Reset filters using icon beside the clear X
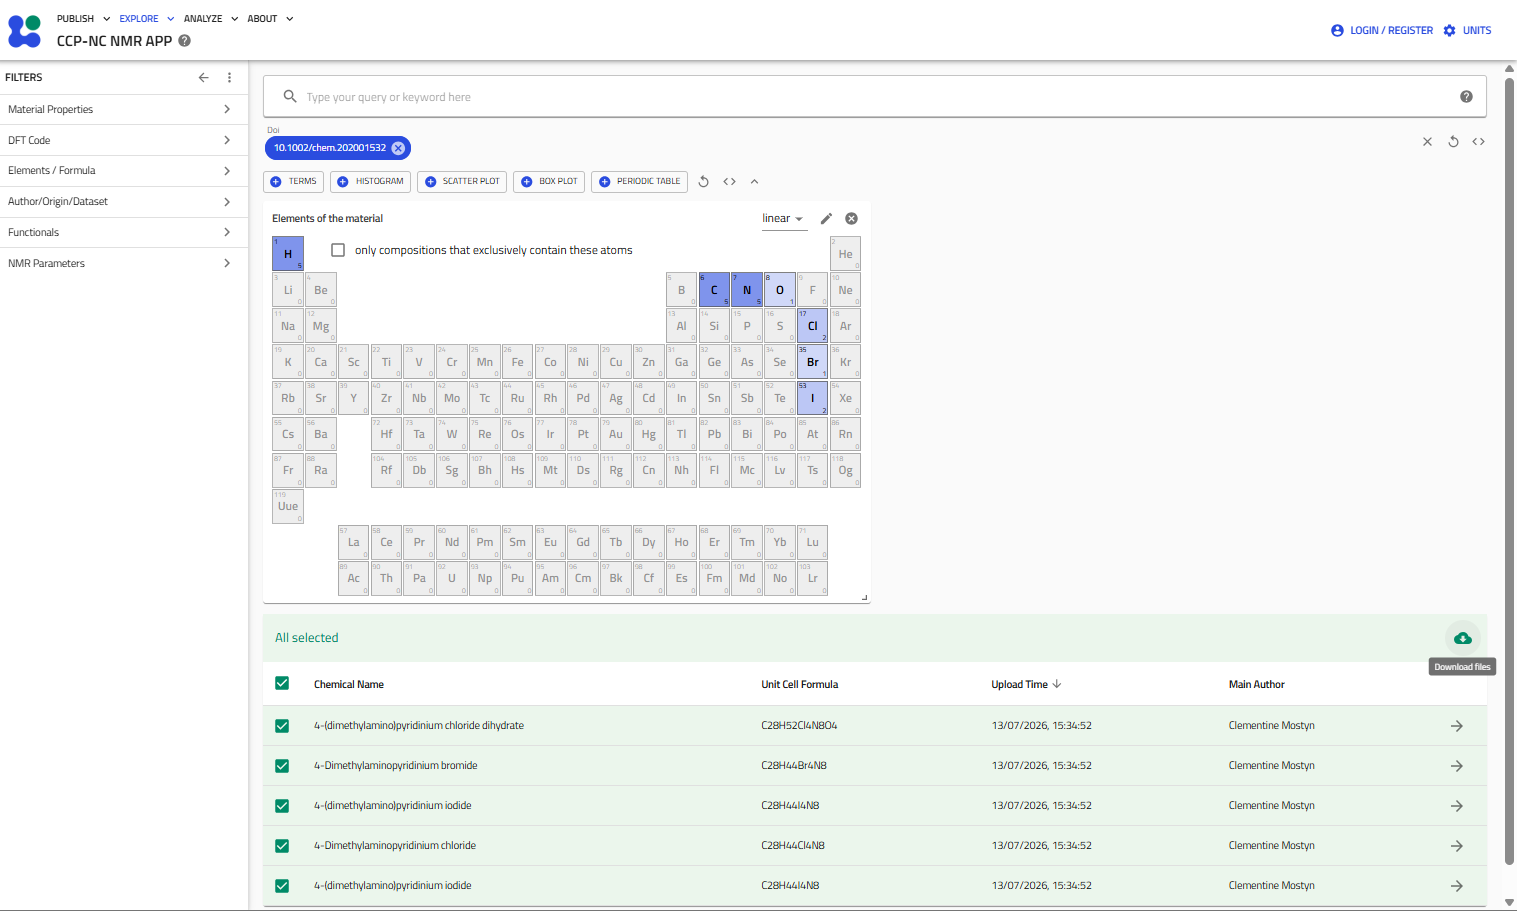This screenshot has width=1517, height=911. point(1453,142)
